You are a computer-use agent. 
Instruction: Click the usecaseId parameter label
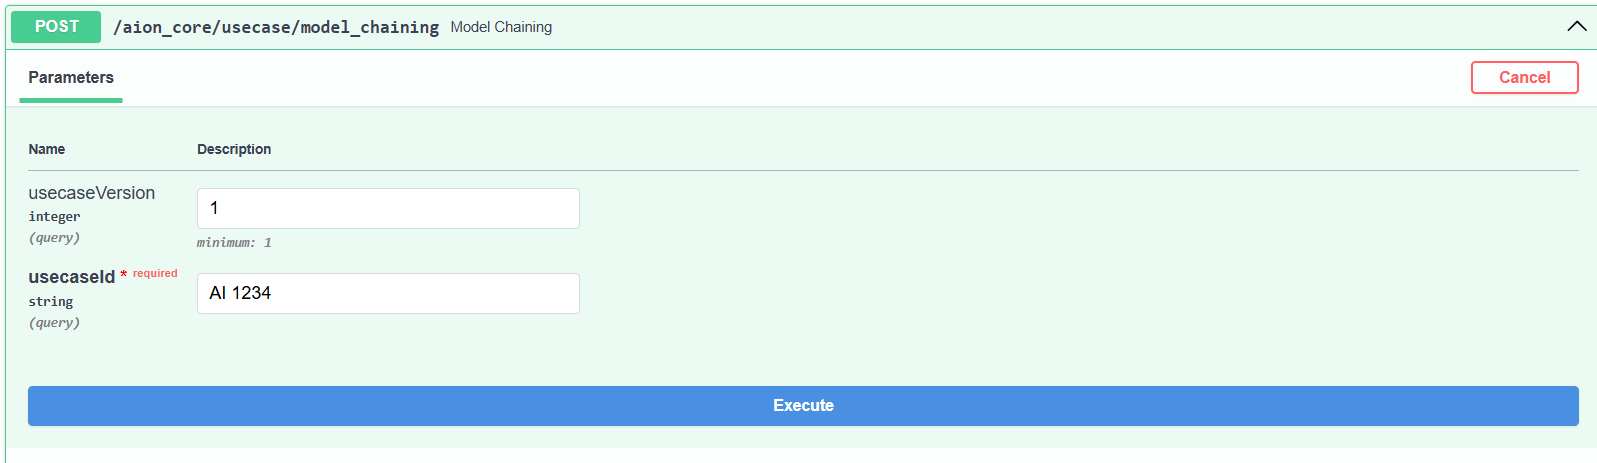pos(72,277)
